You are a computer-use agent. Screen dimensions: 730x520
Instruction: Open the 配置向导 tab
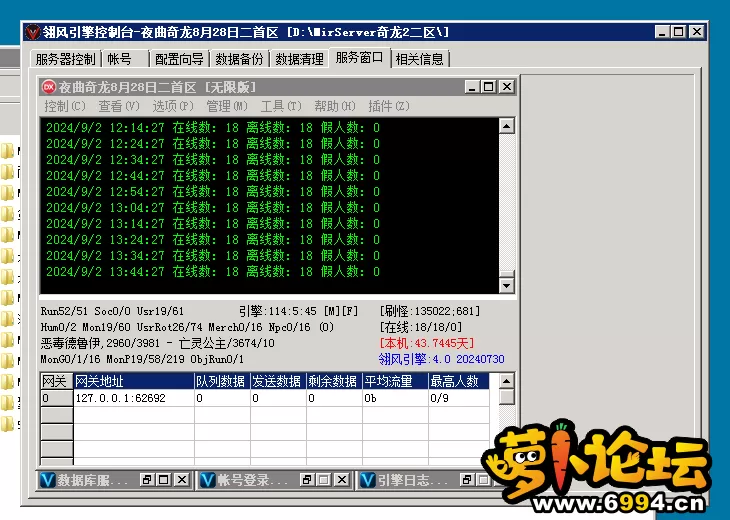pyautogui.click(x=179, y=59)
